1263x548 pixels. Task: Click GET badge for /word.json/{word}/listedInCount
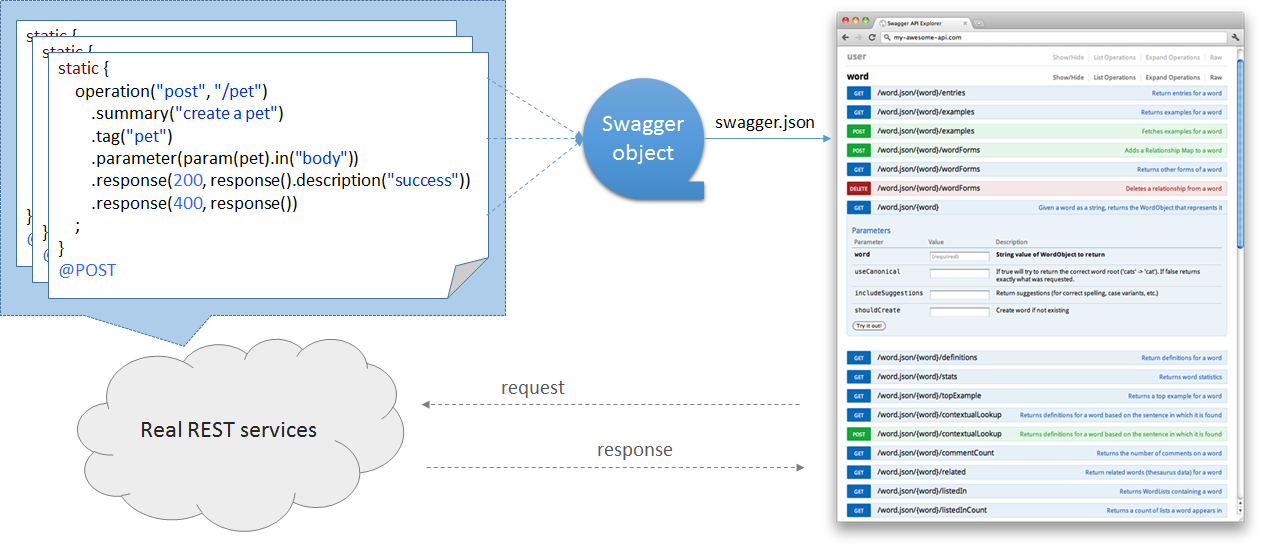pyautogui.click(x=859, y=510)
